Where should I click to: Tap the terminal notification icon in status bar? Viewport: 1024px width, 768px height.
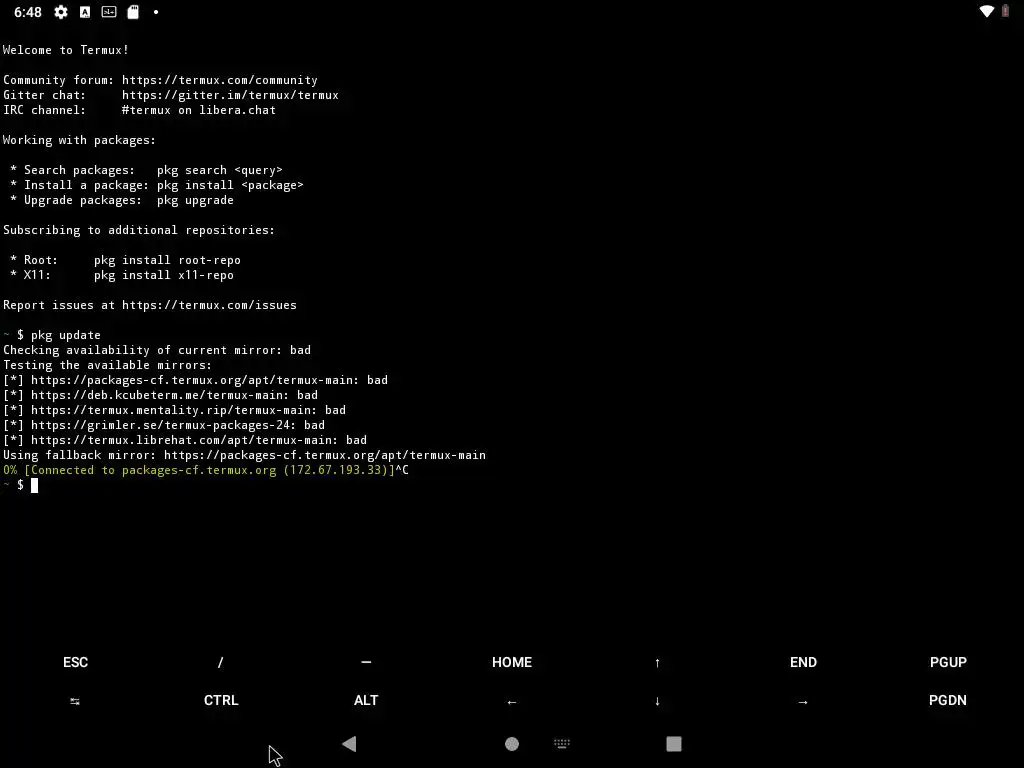[x=109, y=12]
